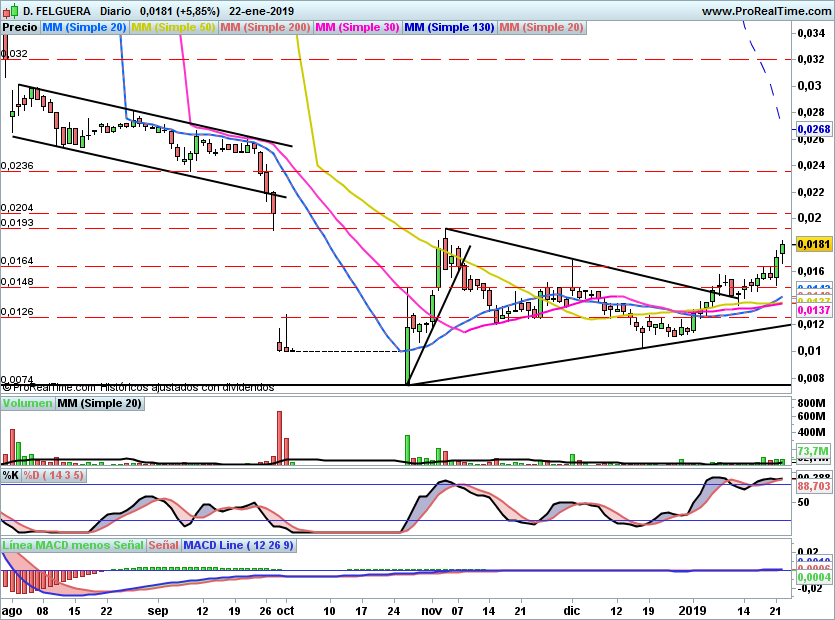Image resolution: width=835 pixels, height=620 pixels.
Task: Click the %K stochastic label
Action: [11, 475]
